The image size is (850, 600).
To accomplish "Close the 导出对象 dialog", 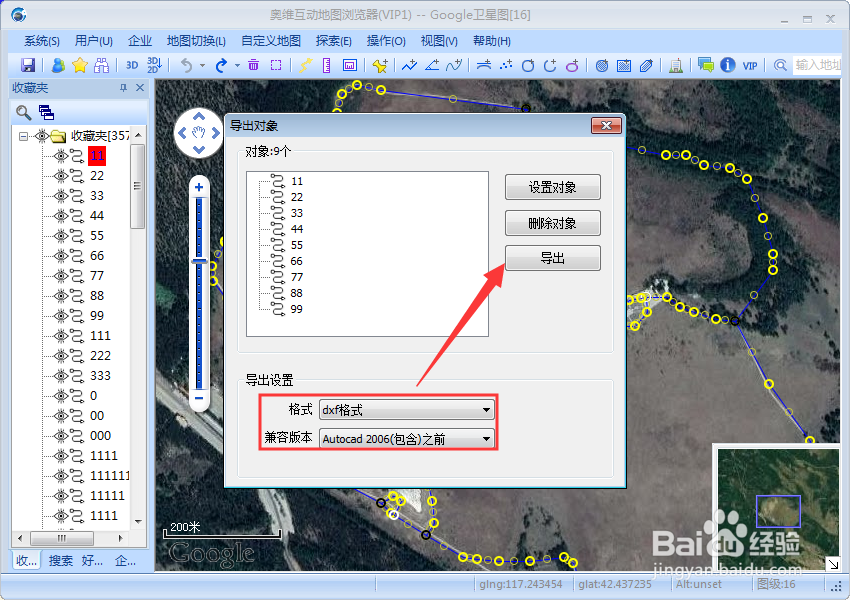I will click(x=606, y=126).
